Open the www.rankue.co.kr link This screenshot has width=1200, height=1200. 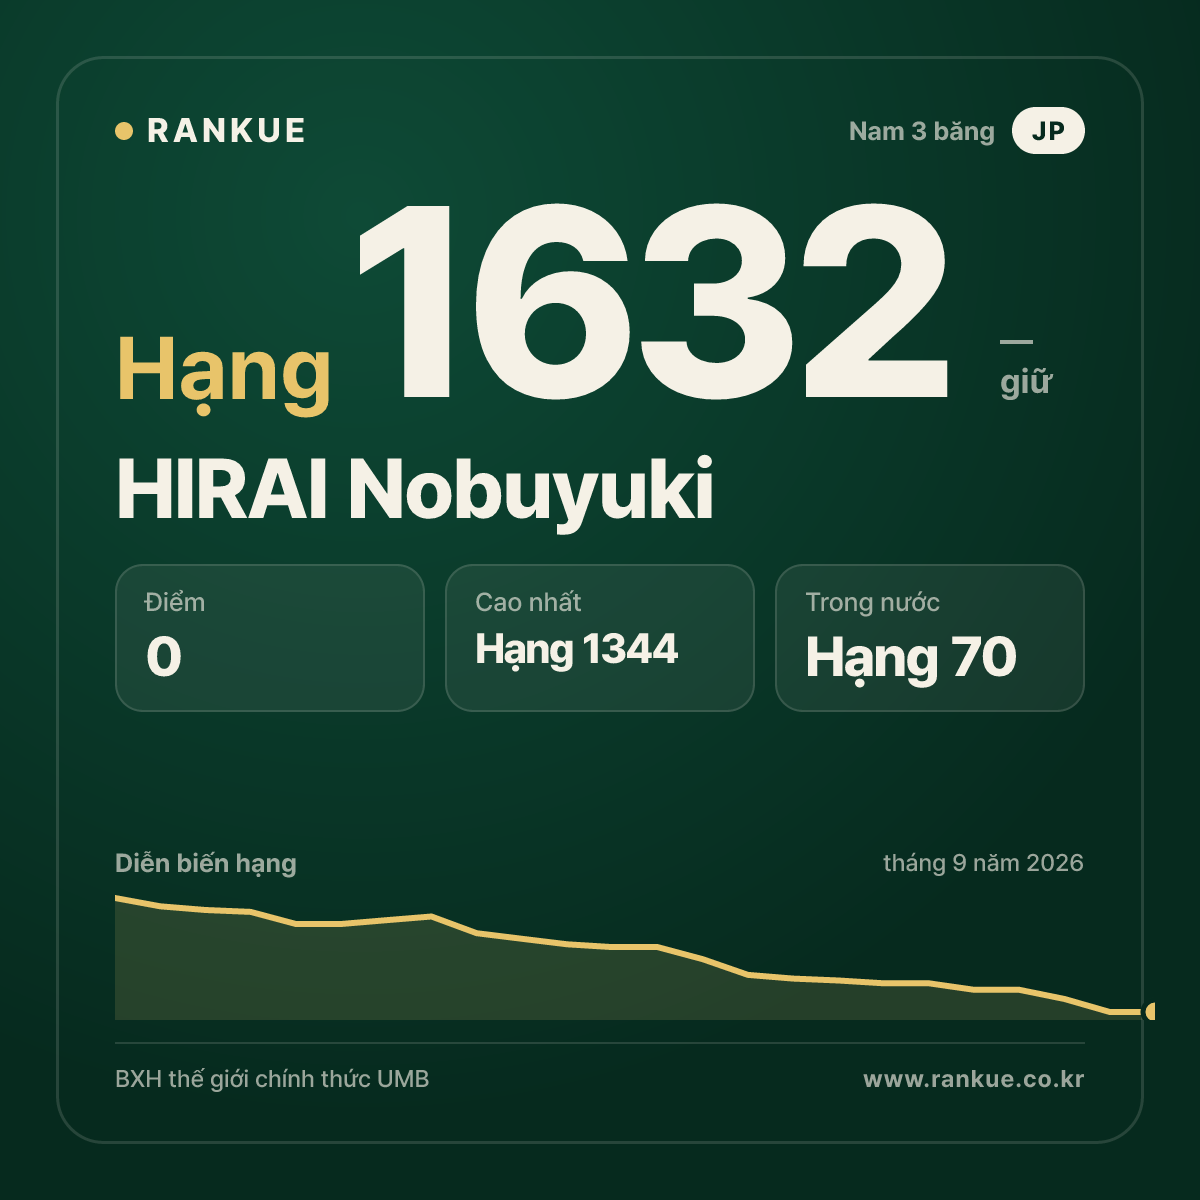[973, 1079]
